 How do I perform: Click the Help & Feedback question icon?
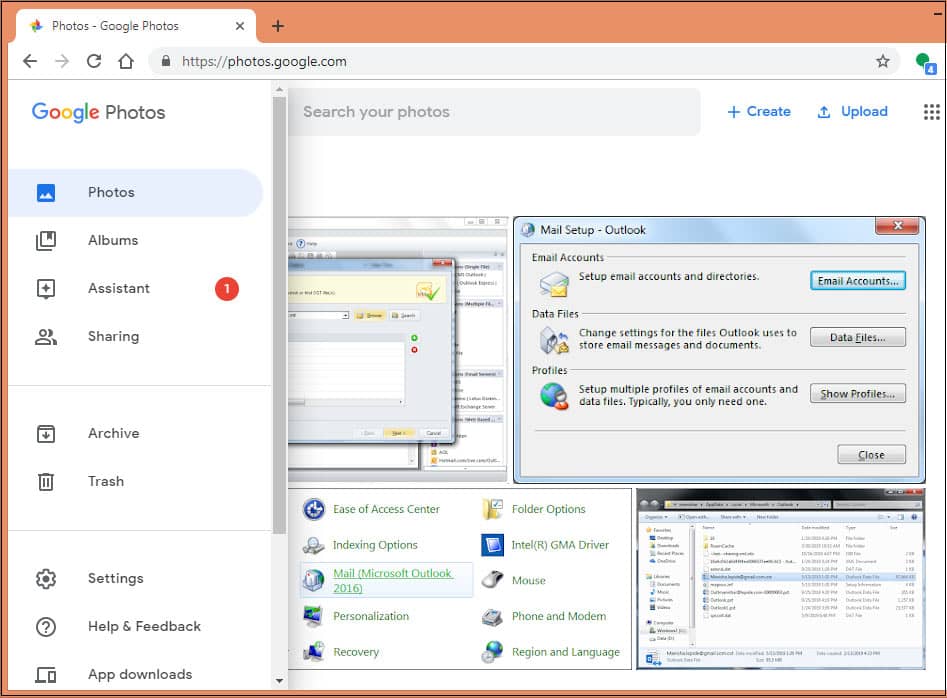click(x=46, y=627)
